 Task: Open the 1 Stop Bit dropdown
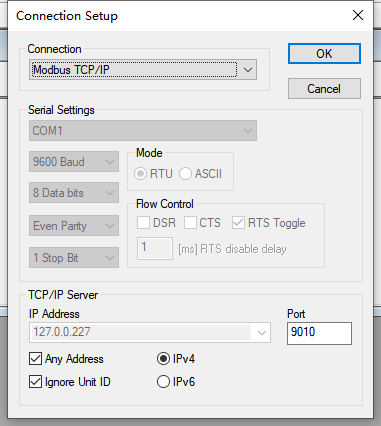[74, 258]
